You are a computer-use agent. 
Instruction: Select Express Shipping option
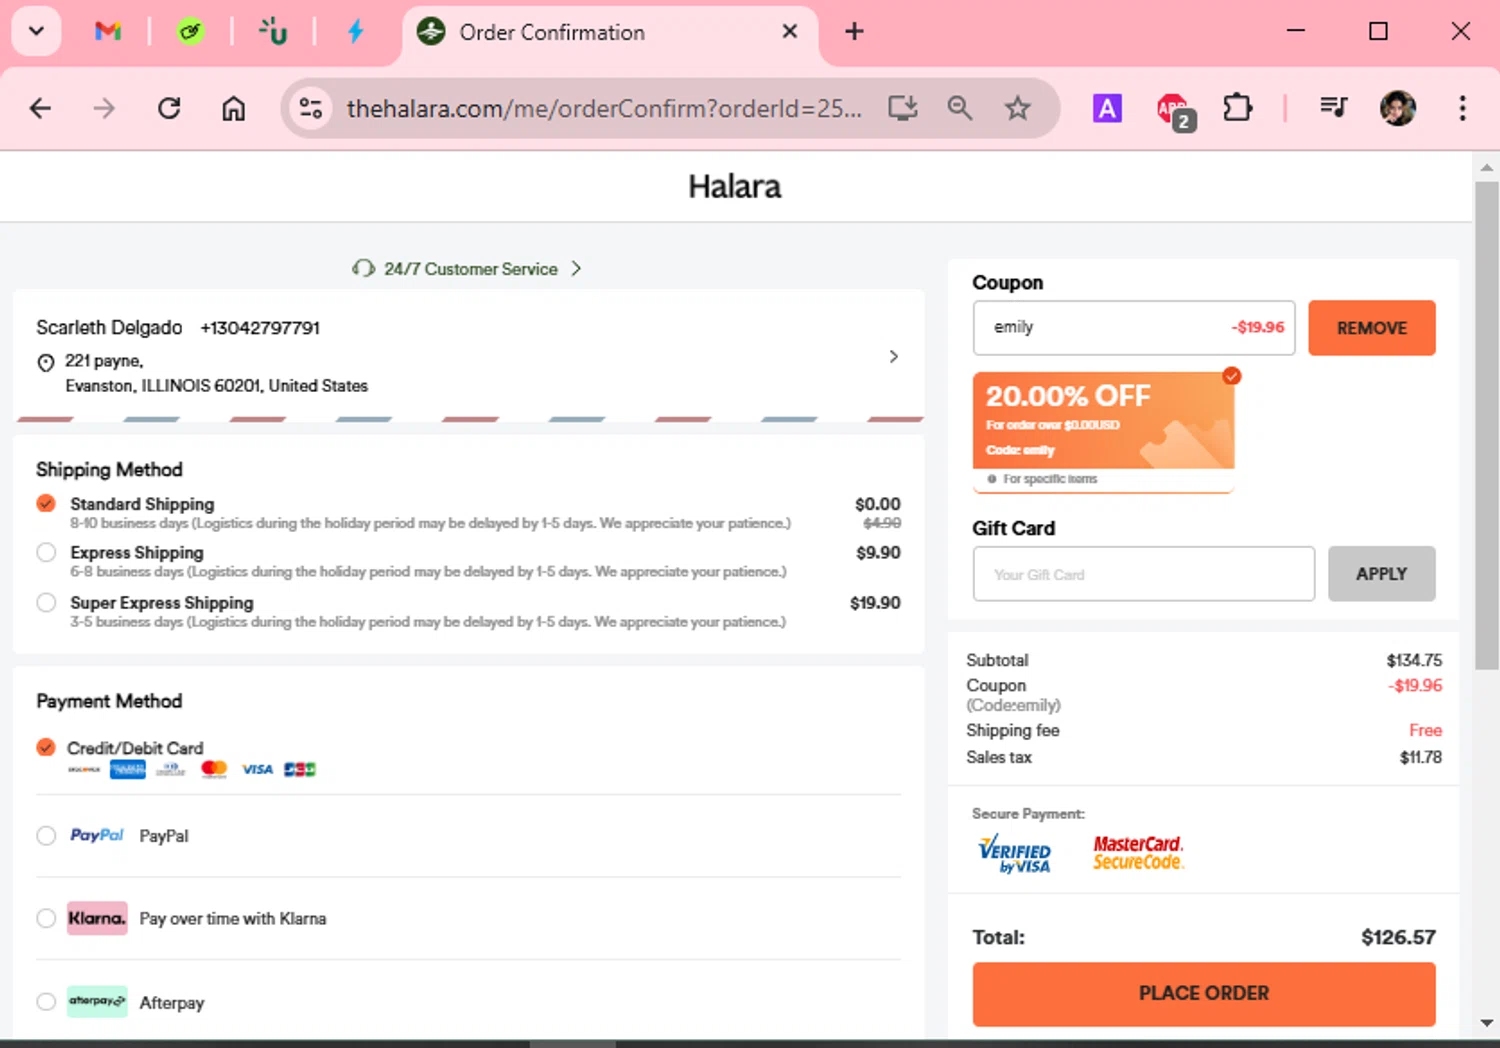point(46,552)
